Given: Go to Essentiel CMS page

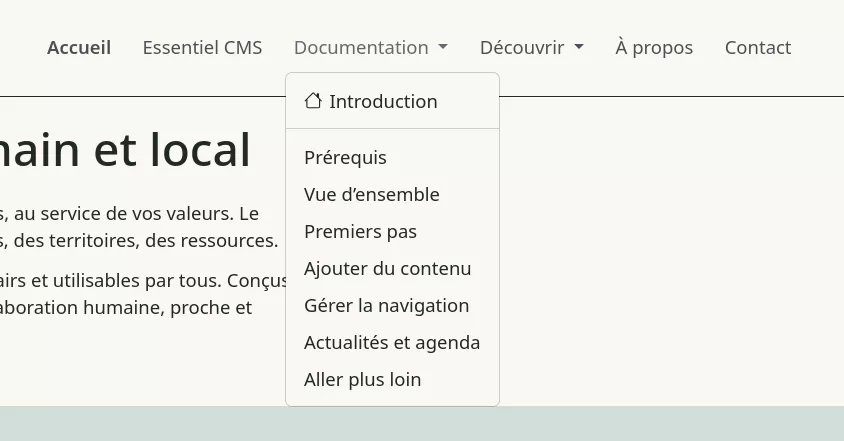Looking at the screenshot, I should (x=202, y=47).
